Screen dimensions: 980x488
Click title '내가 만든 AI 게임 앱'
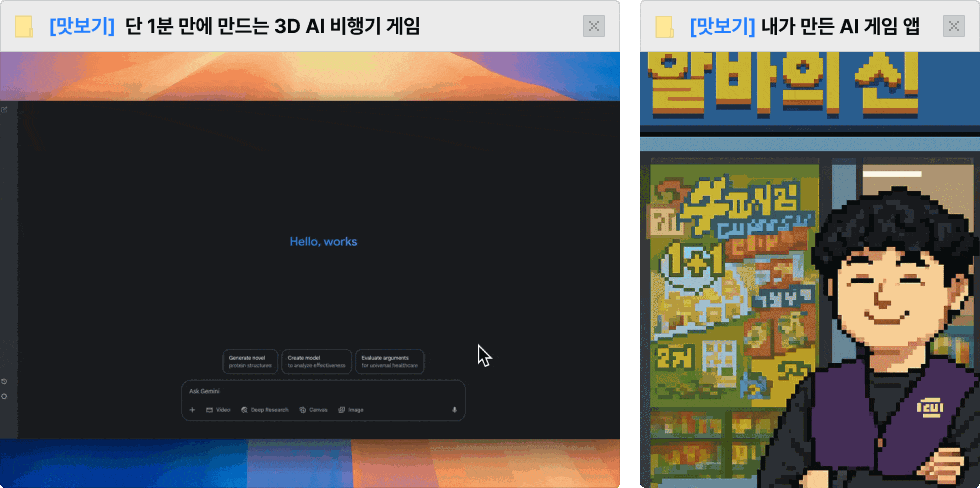(839, 27)
